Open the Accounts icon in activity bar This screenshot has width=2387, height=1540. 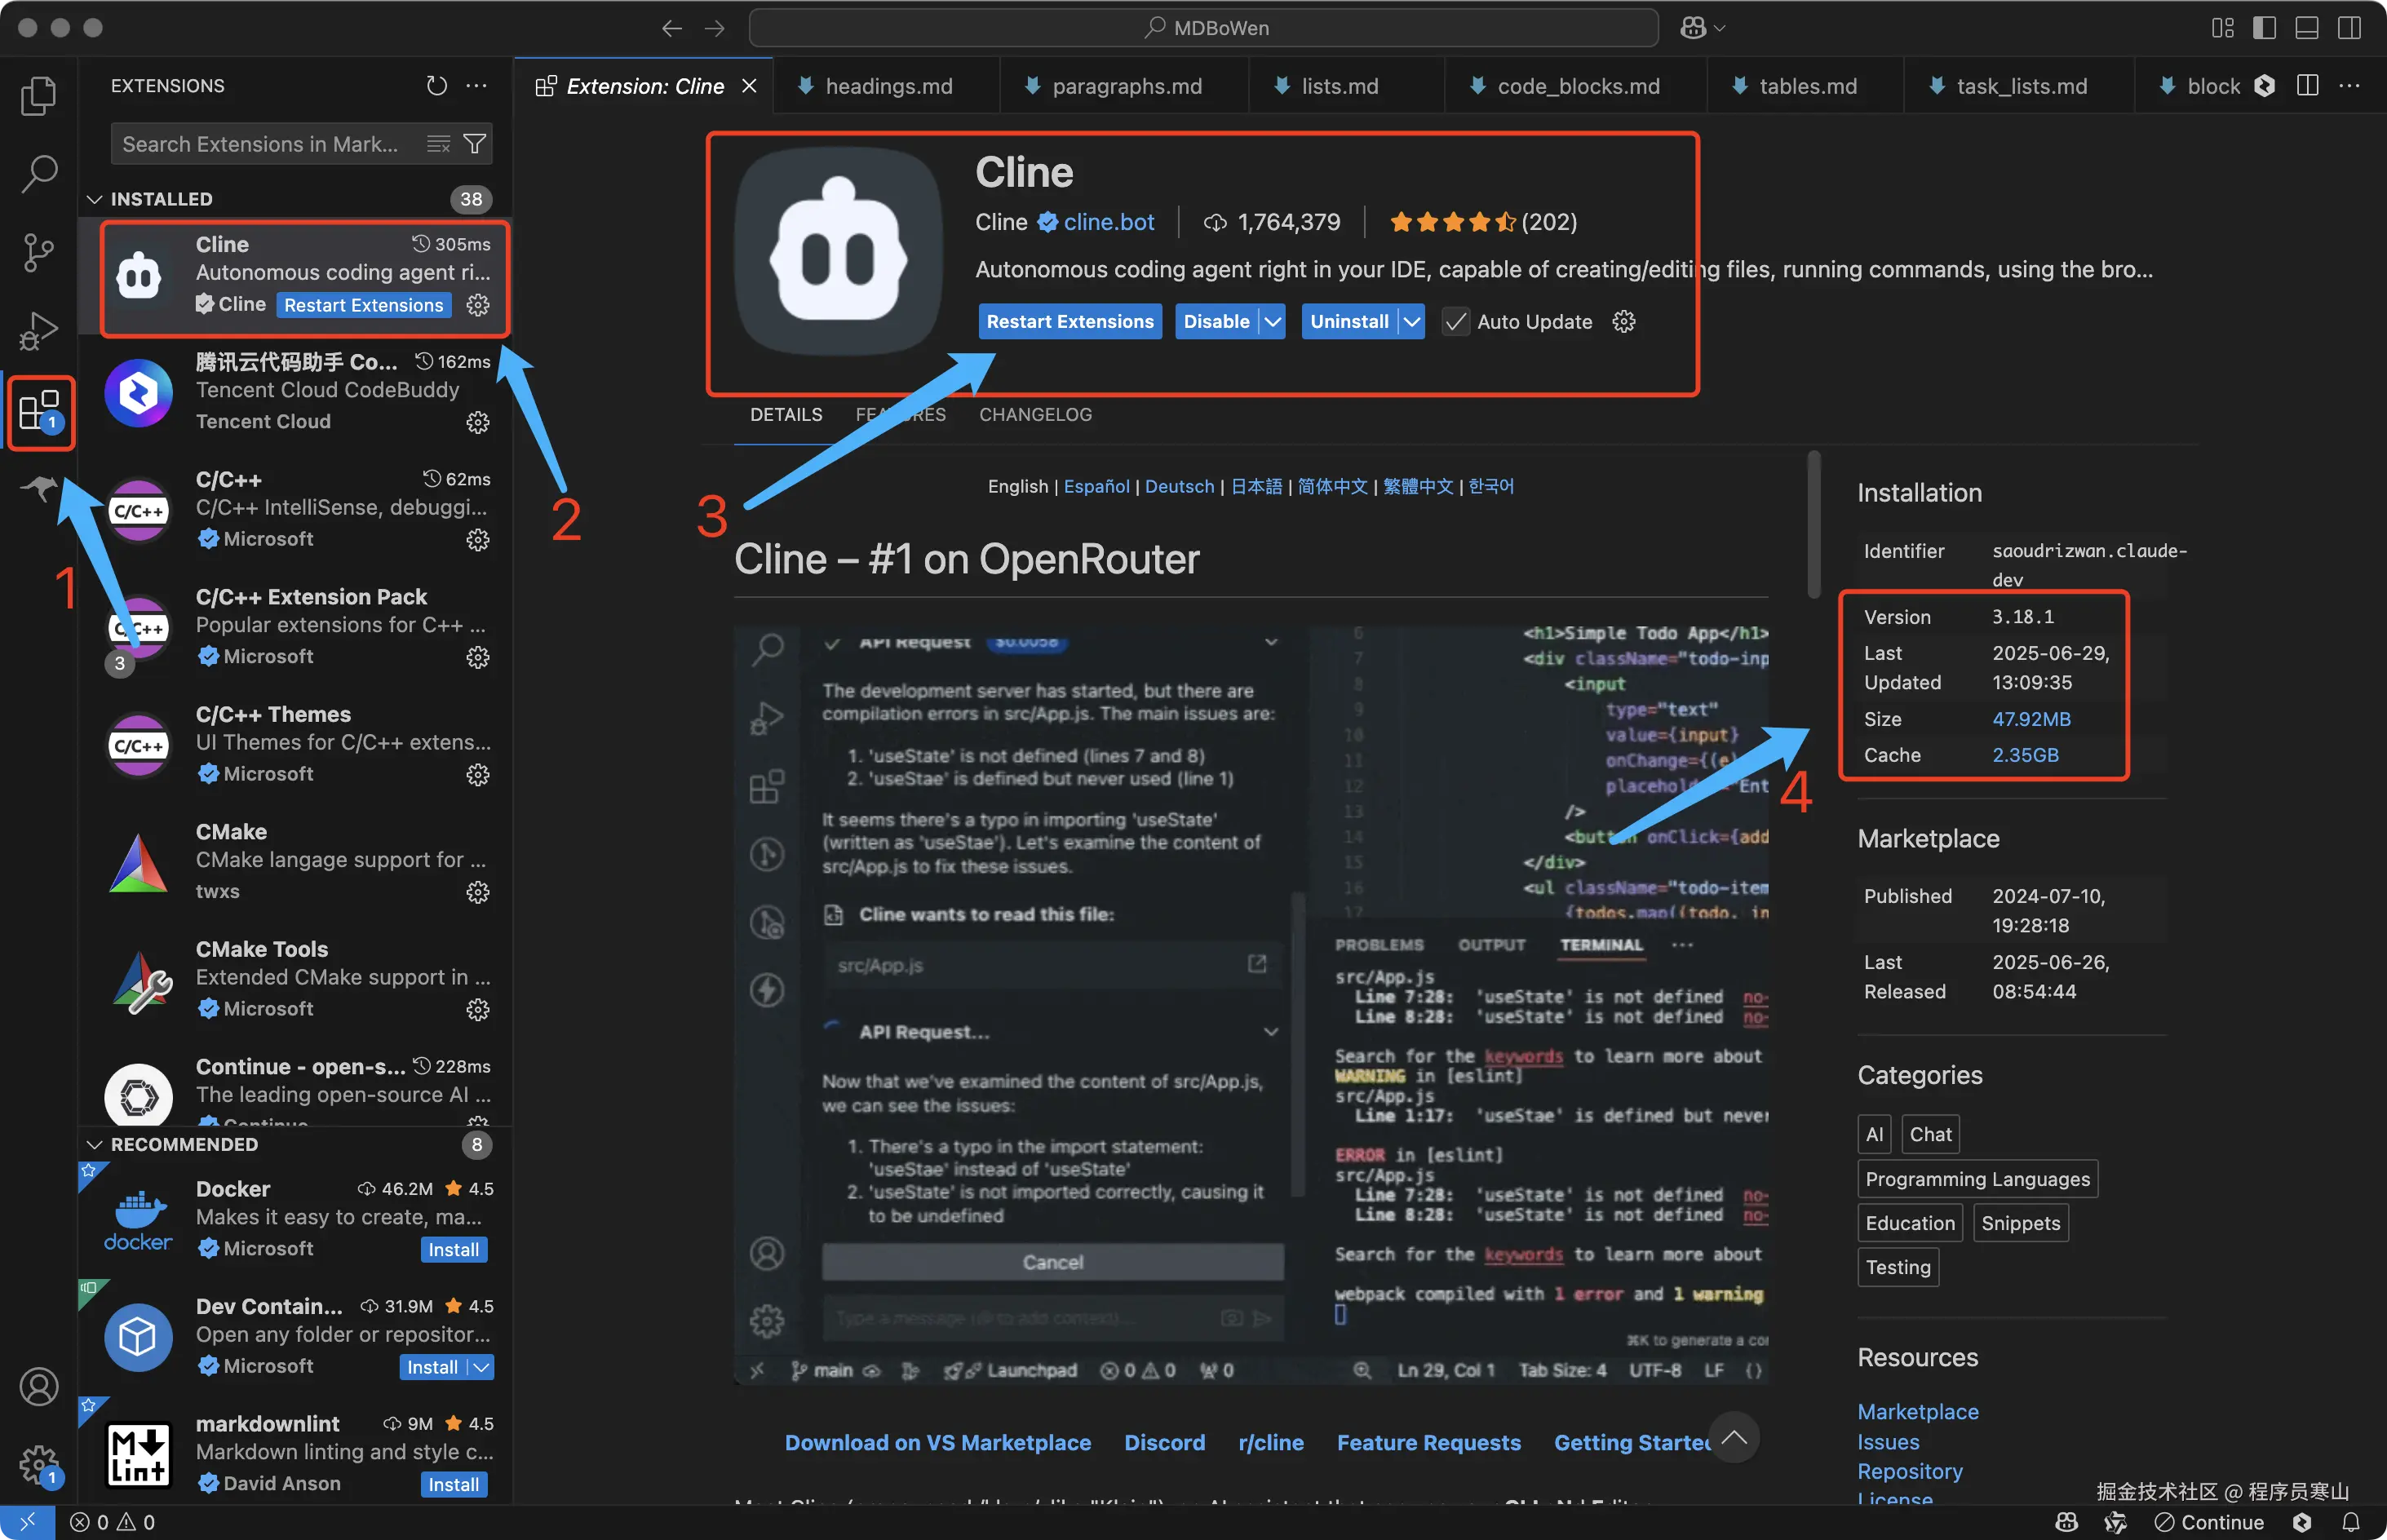pyautogui.click(x=38, y=1386)
